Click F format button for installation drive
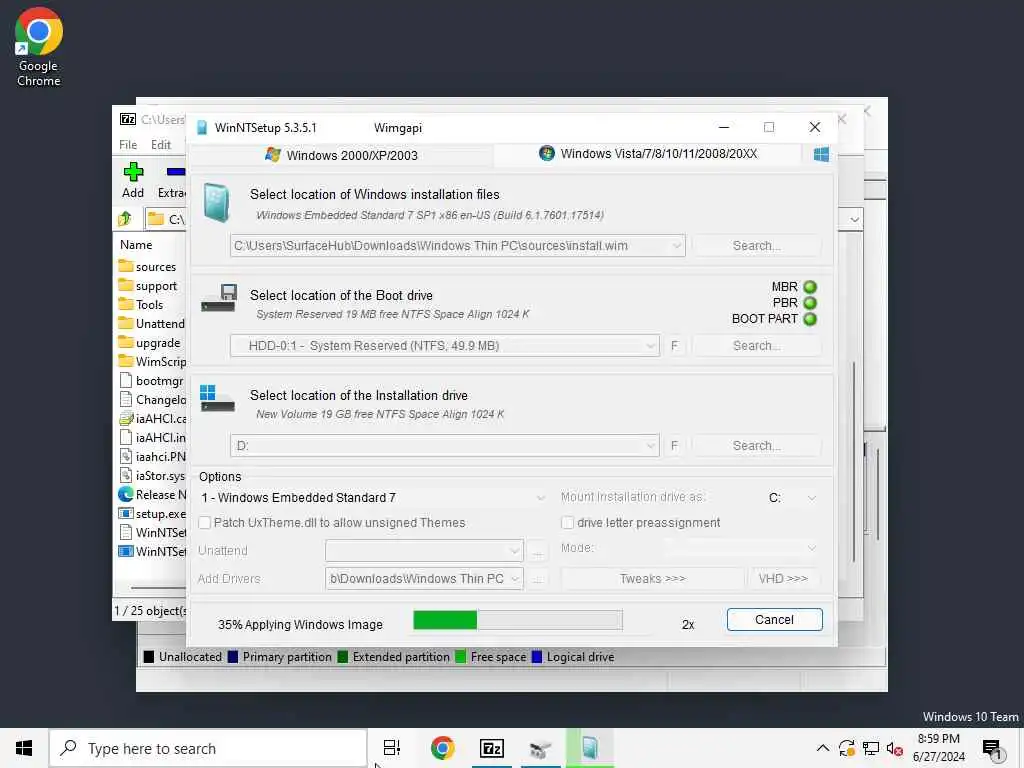 pyautogui.click(x=675, y=446)
